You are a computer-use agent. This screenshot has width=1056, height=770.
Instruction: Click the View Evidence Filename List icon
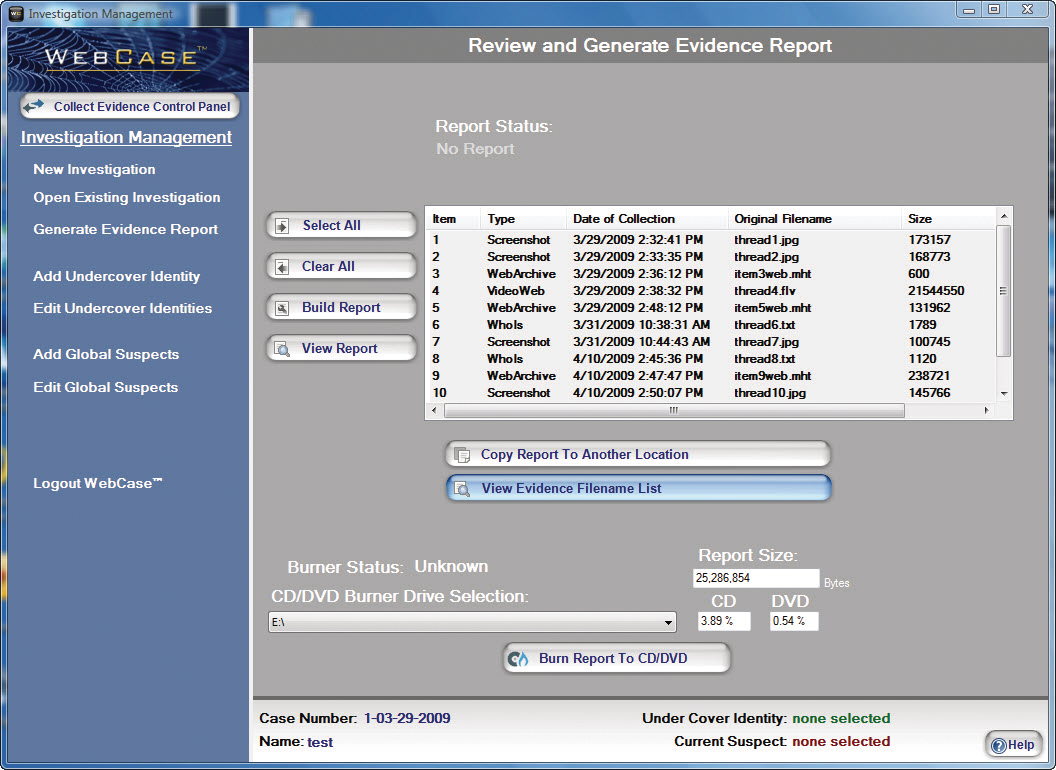pyautogui.click(x=462, y=489)
